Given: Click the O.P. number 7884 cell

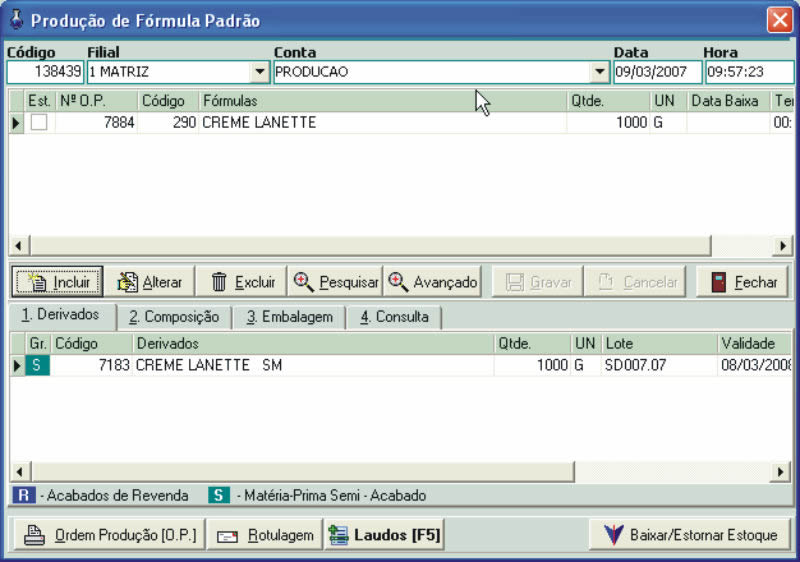Looking at the screenshot, I should (96, 122).
